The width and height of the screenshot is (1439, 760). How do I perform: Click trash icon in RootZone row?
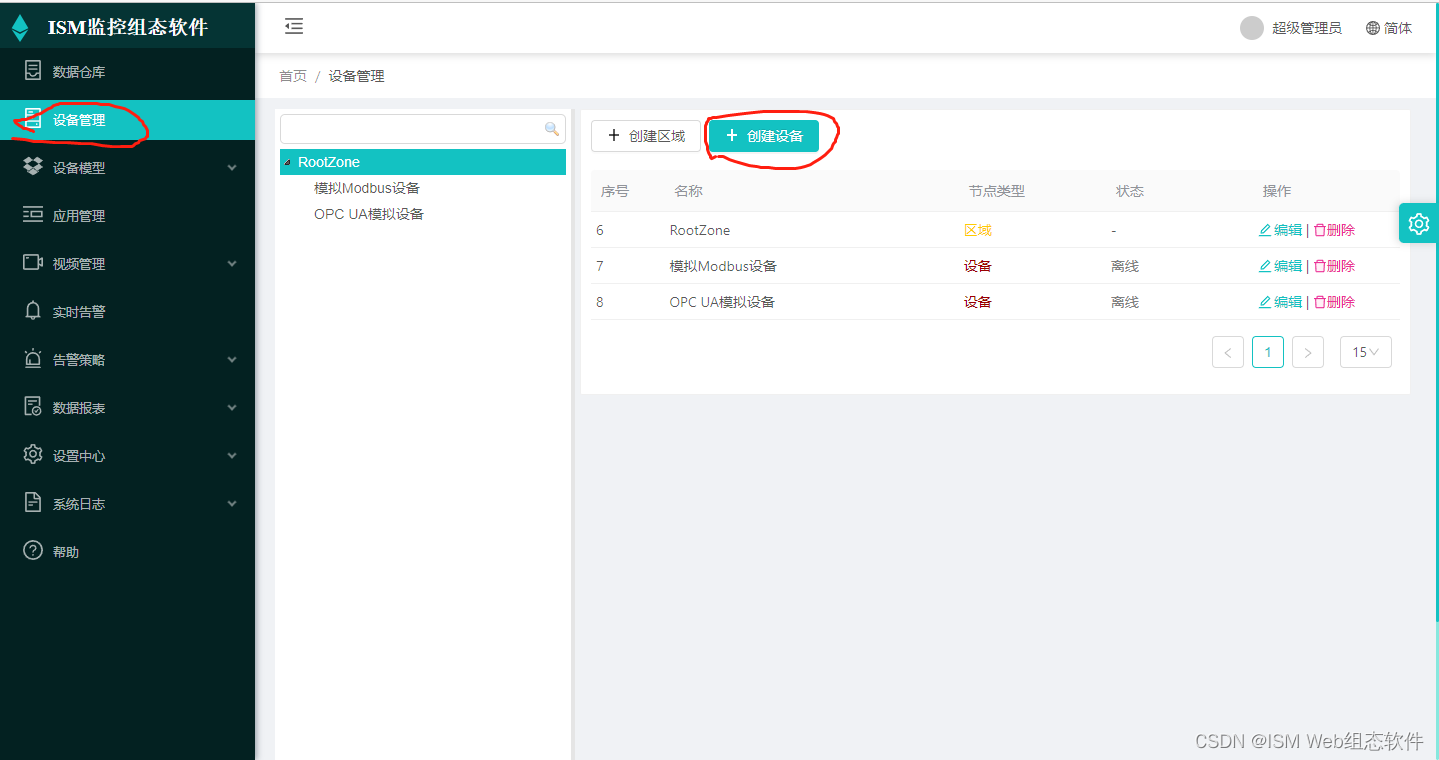[1319, 230]
